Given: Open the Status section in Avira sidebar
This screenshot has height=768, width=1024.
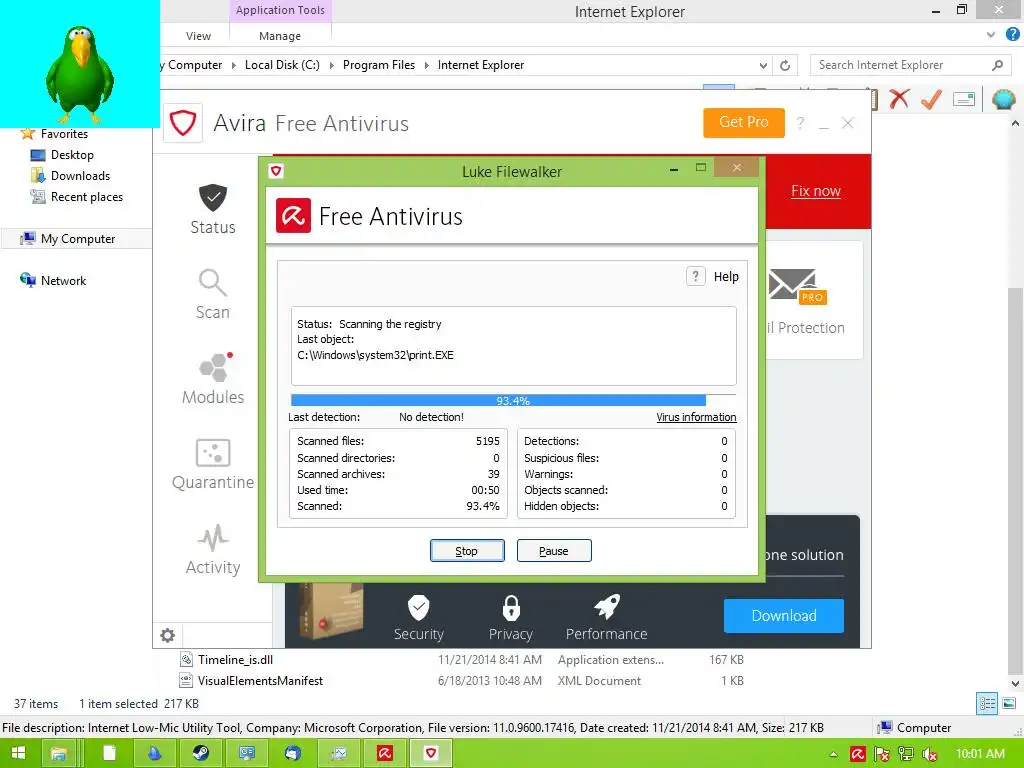Looking at the screenshot, I should (x=212, y=209).
